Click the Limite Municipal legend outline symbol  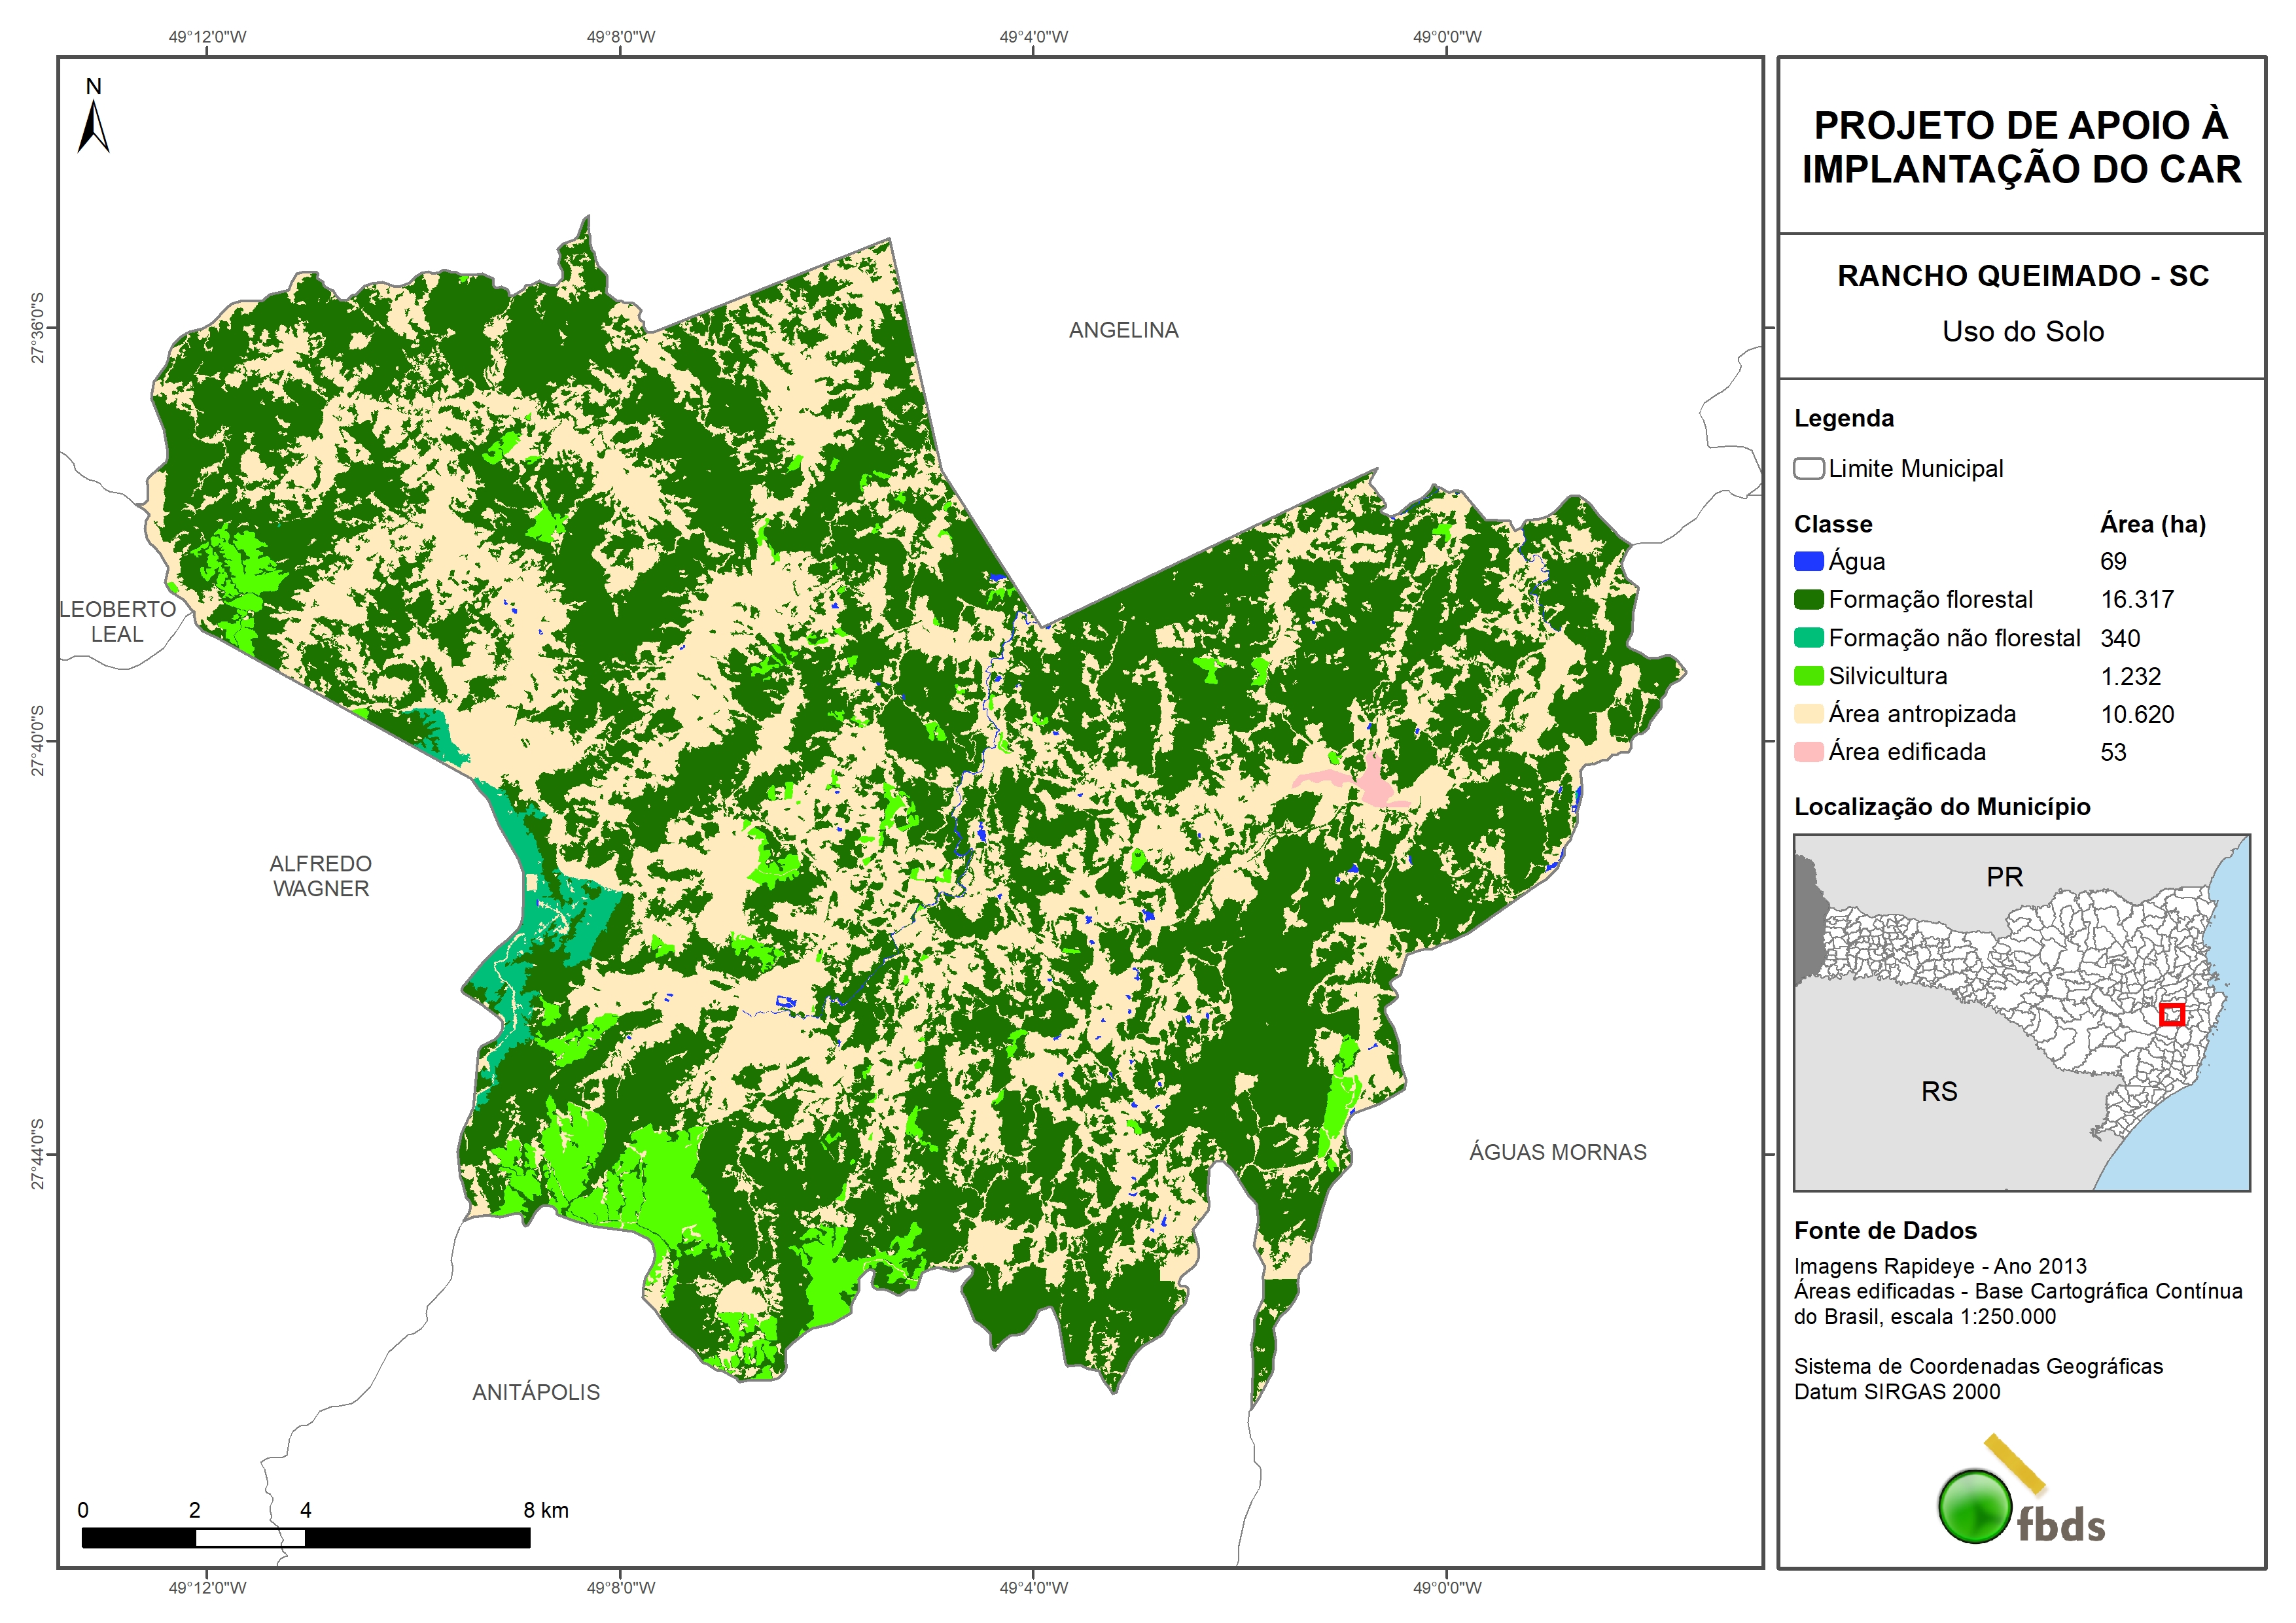pos(1808,468)
